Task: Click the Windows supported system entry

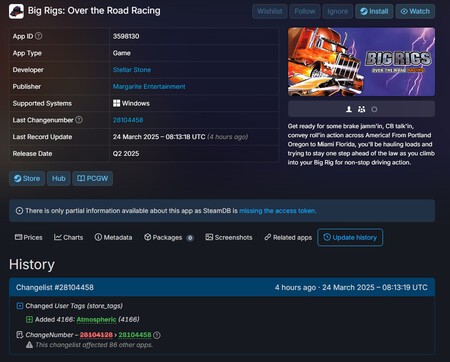Action: click(x=131, y=103)
